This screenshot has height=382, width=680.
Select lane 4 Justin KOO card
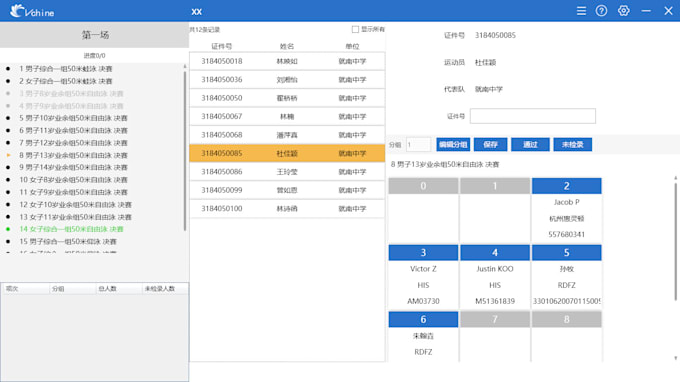pyautogui.click(x=495, y=277)
